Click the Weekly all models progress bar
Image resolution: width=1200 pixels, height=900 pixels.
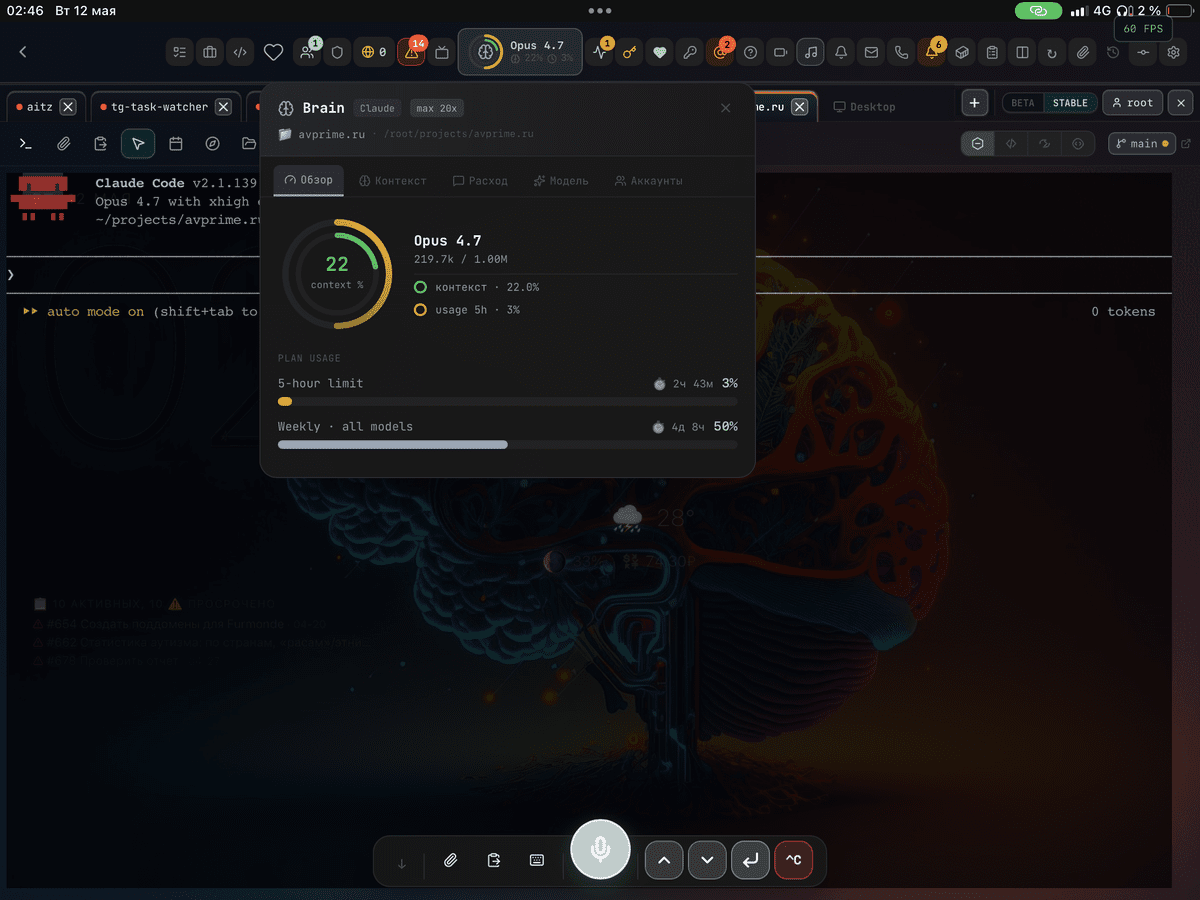pyautogui.click(x=508, y=445)
